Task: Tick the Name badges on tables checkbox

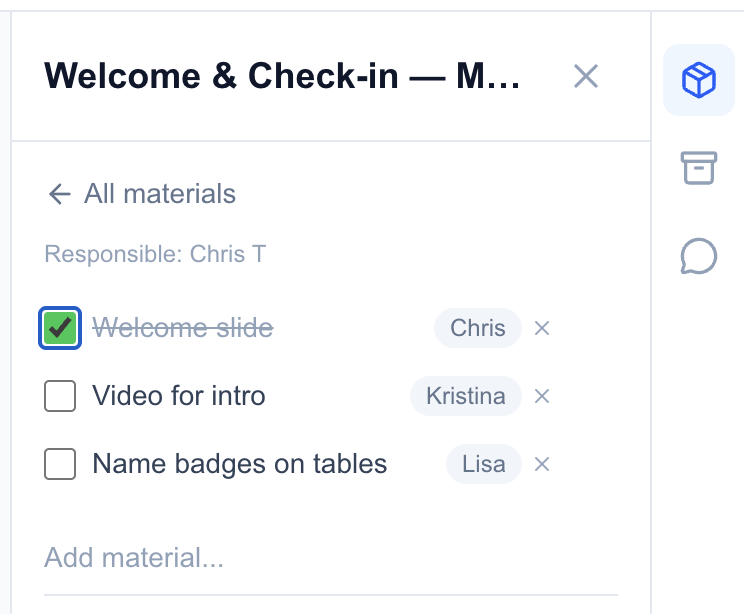Action: [60, 464]
